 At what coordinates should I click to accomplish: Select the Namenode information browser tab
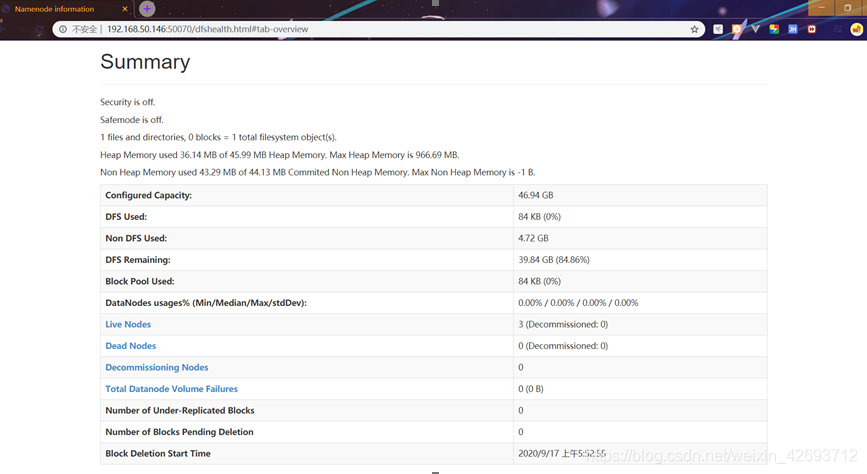65,9
